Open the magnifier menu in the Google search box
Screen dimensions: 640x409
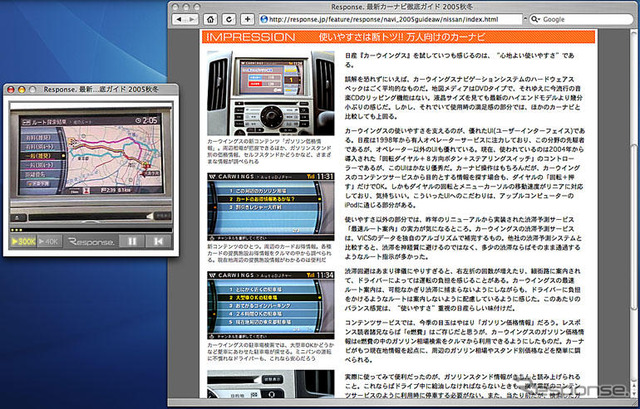tap(536, 19)
